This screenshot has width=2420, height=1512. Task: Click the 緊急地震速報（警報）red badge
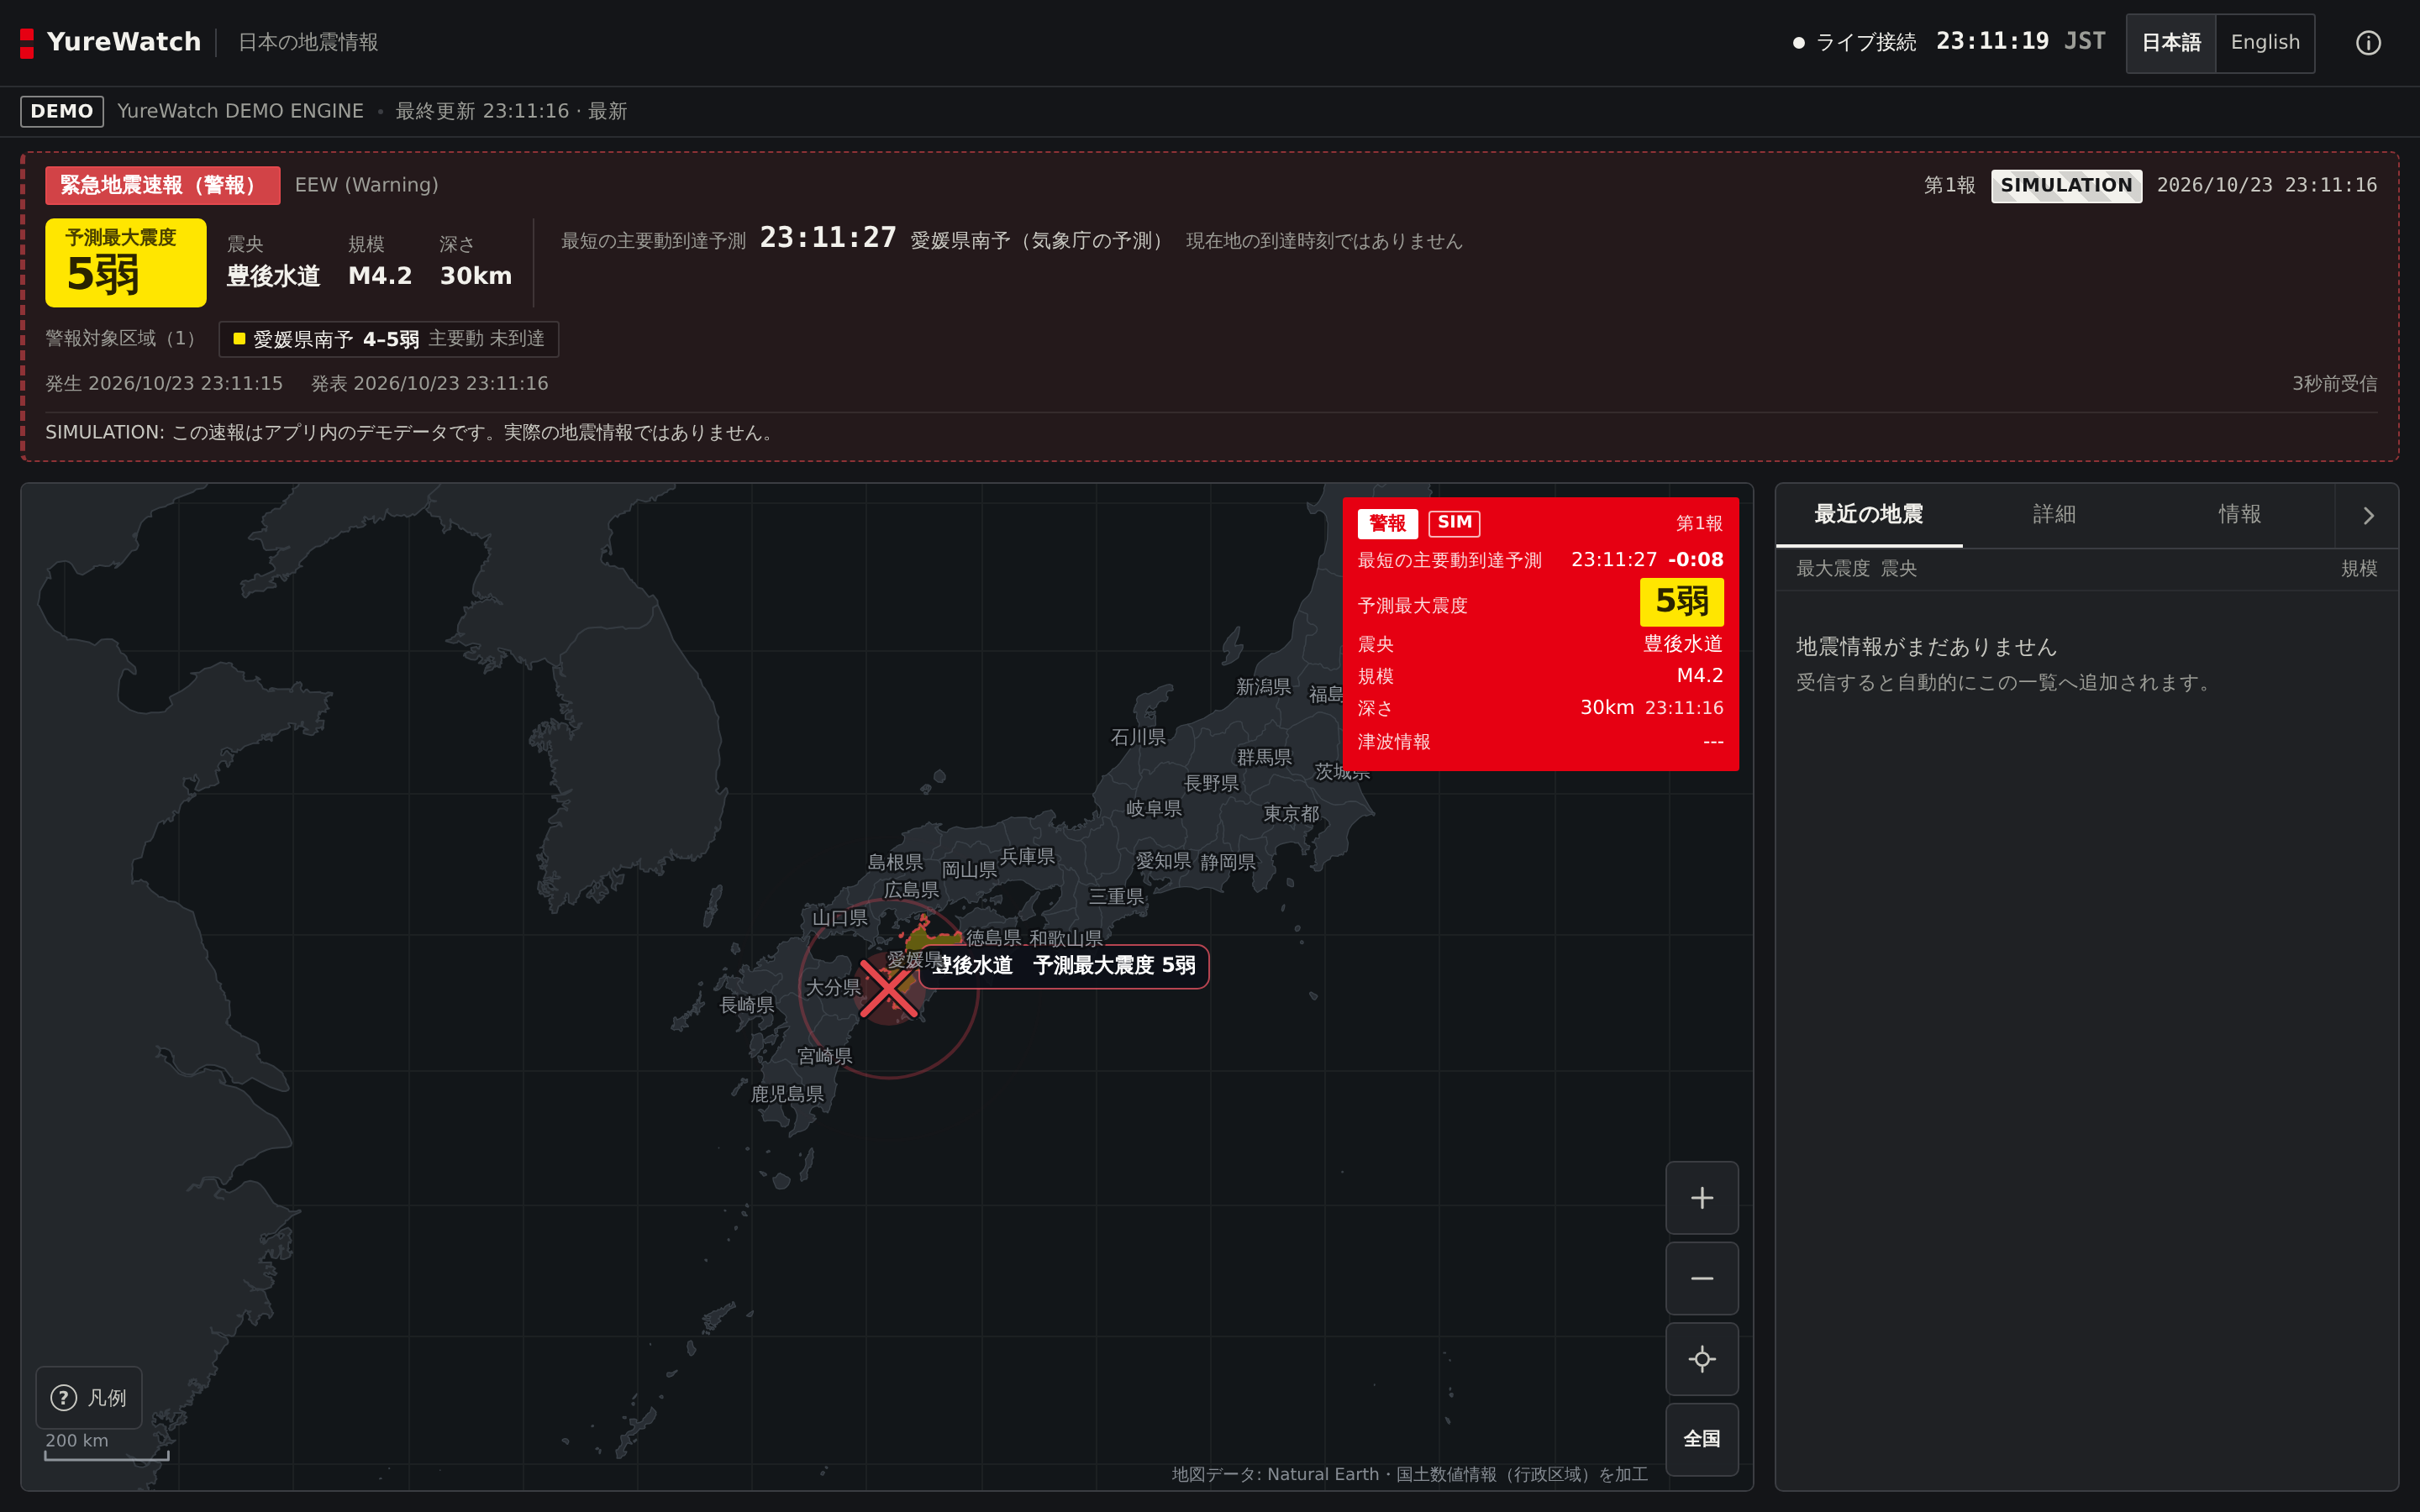pos(162,185)
